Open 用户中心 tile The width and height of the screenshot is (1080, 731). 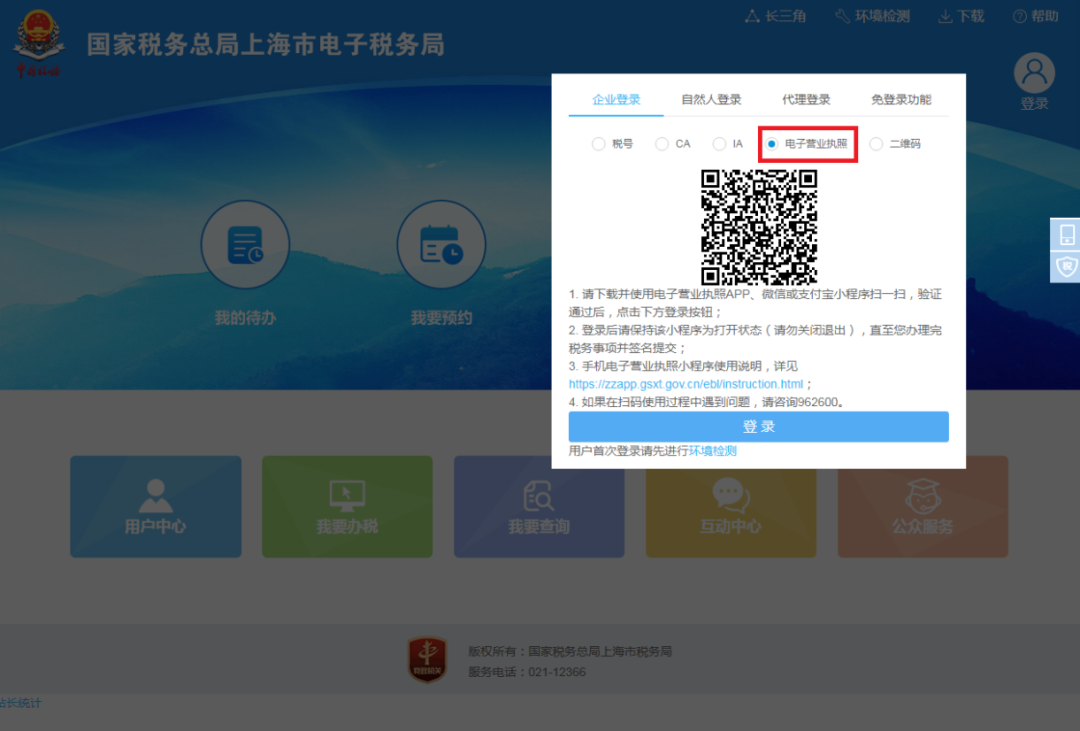[x=156, y=506]
